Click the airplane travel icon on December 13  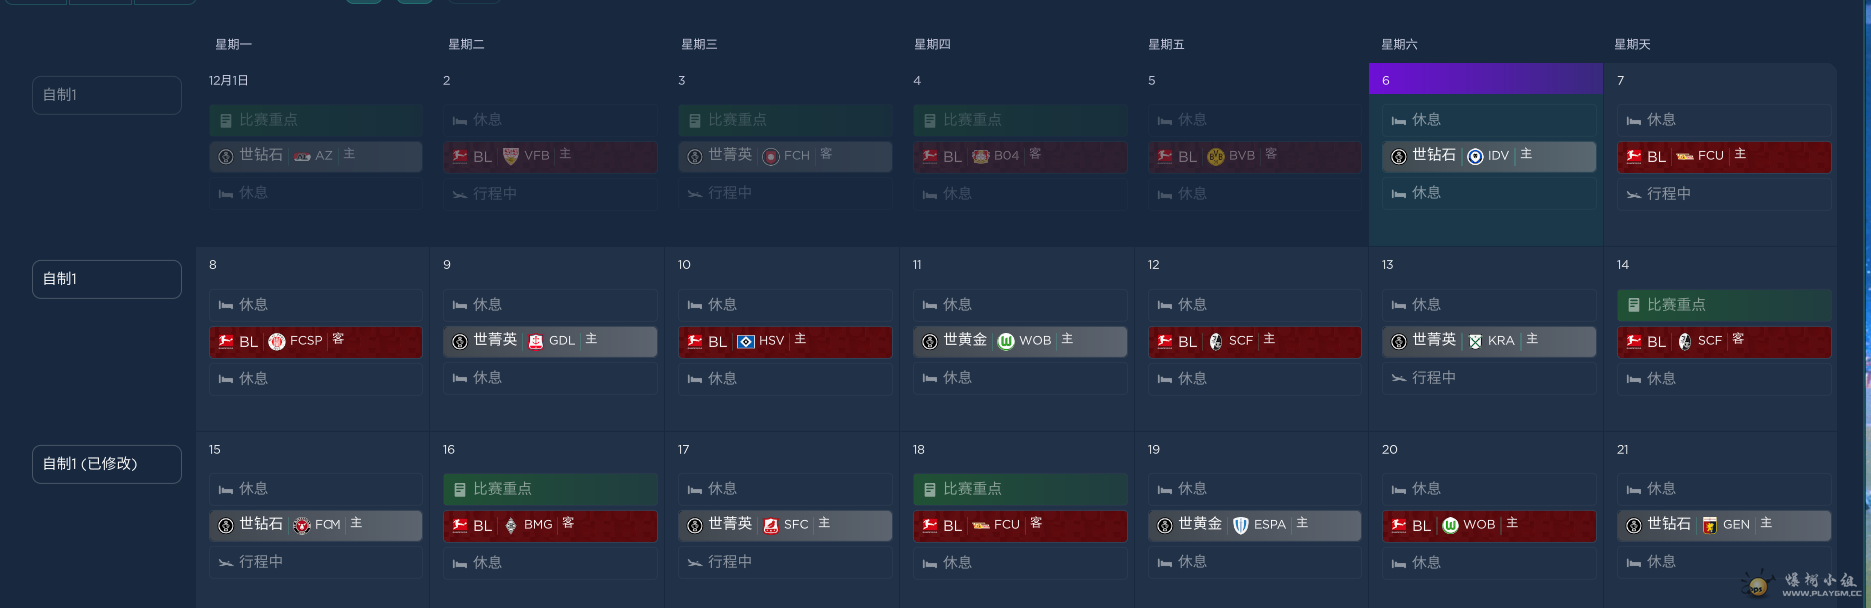click(1399, 378)
